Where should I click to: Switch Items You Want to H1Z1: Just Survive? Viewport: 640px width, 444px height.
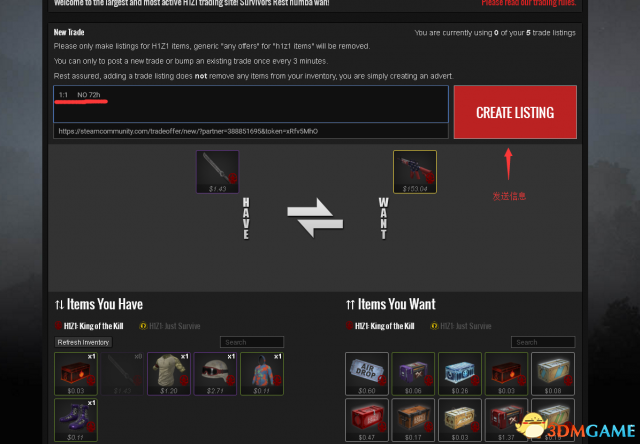[461, 326]
